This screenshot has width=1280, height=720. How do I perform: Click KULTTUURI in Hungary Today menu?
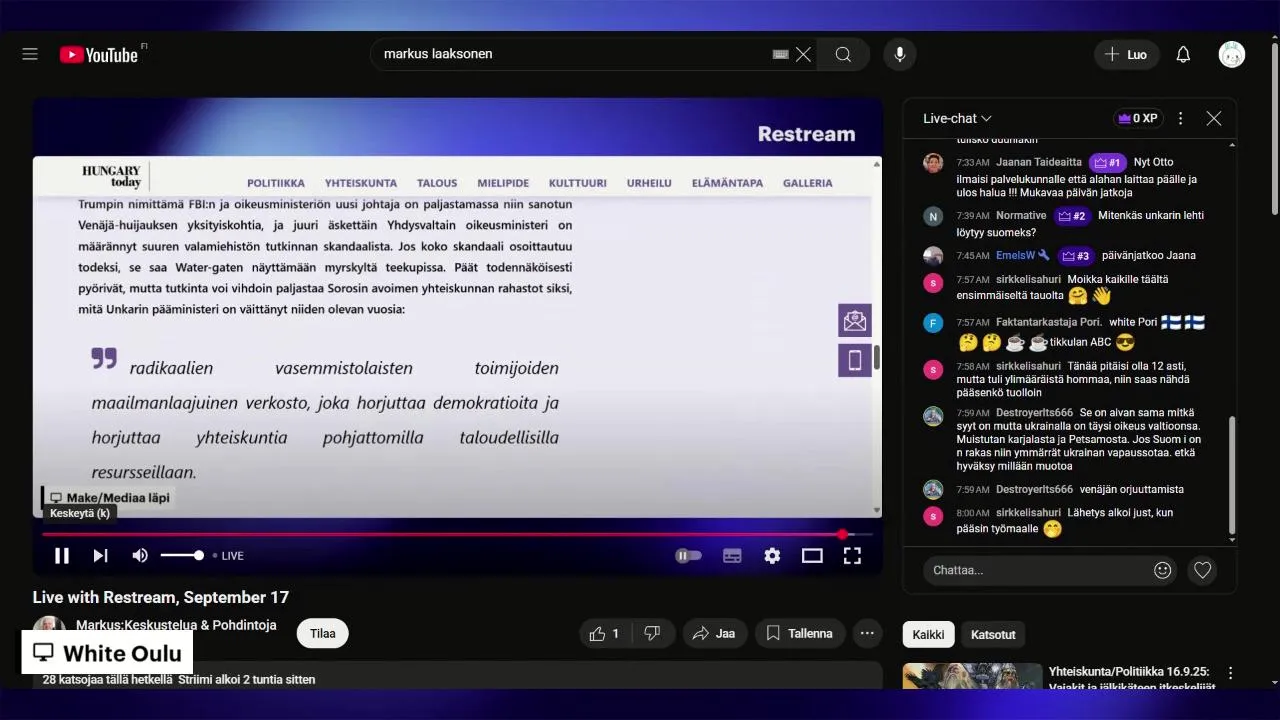pyautogui.click(x=578, y=183)
